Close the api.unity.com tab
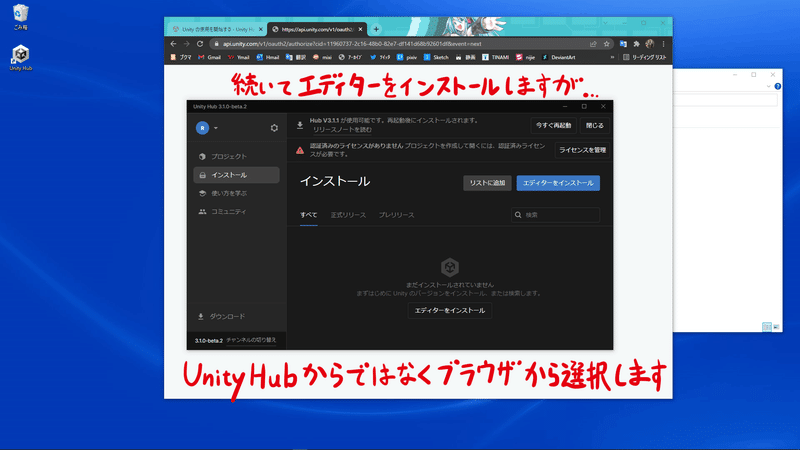 pos(361,30)
